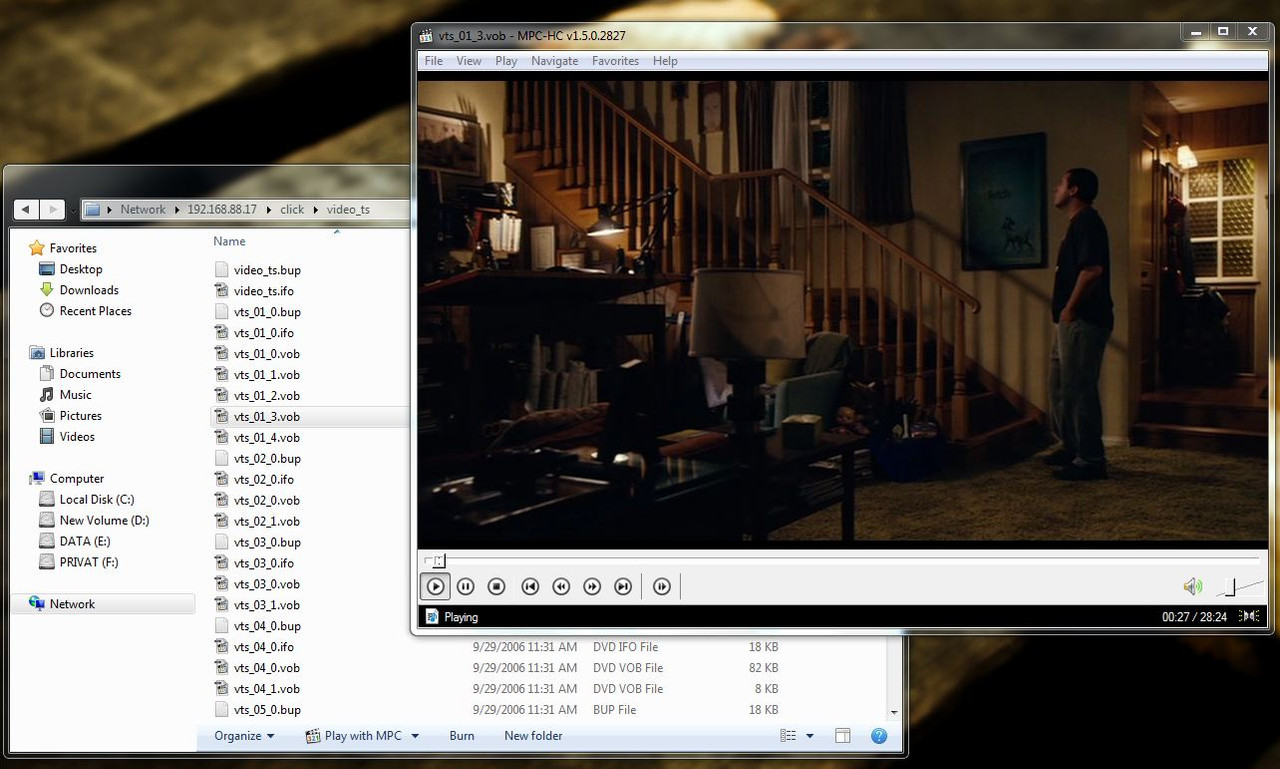The width and height of the screenshot is (1280, 769).
Task: Click the rewind (decrease speed) icon
Action: point(561,587)
